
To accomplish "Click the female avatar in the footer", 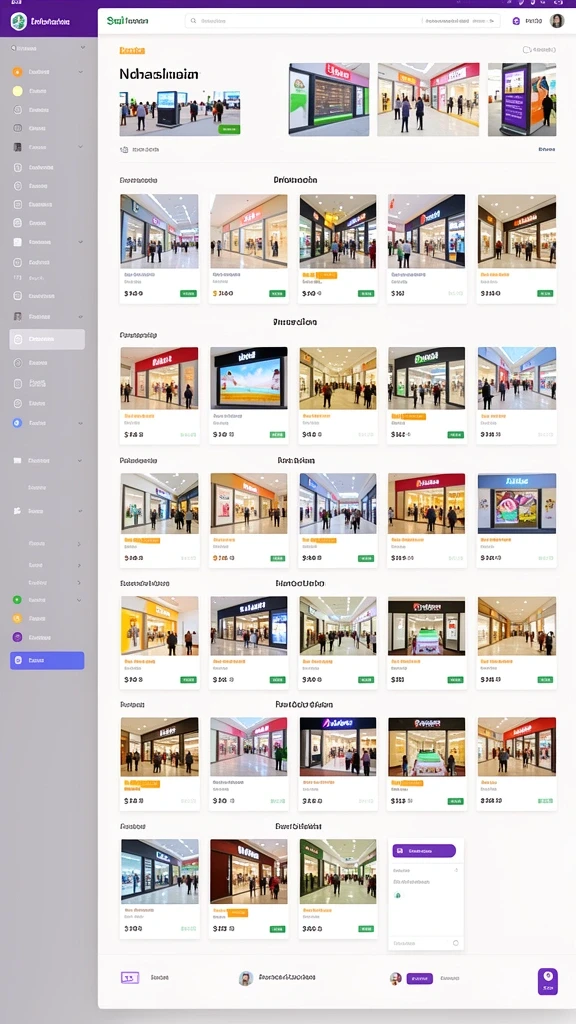I will pyautogui.click(x=395, y=978).
